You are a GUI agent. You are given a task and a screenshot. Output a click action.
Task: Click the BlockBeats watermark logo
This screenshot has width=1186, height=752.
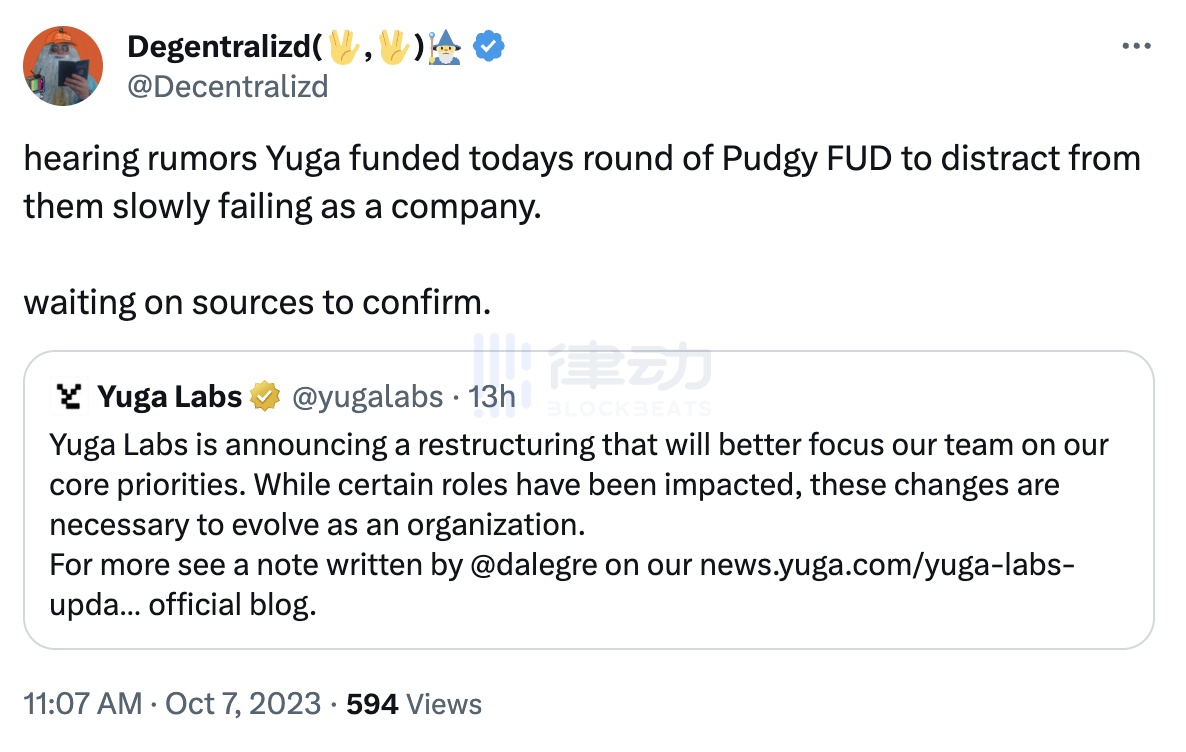point(592,377)
